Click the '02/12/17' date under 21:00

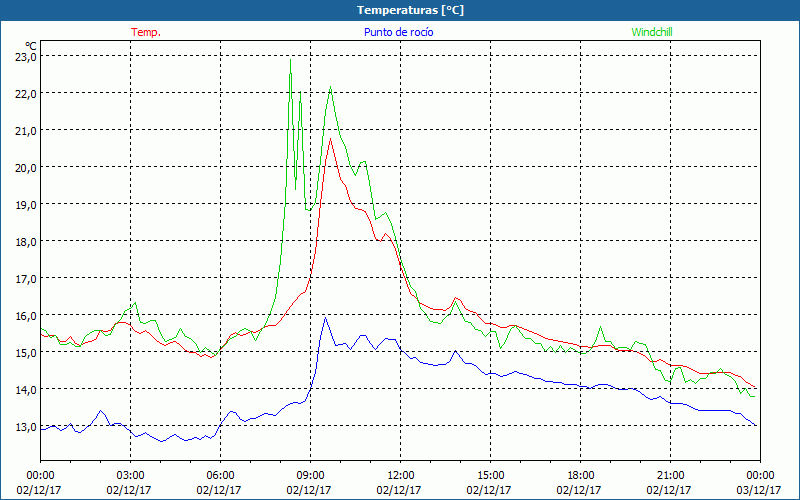669,490
